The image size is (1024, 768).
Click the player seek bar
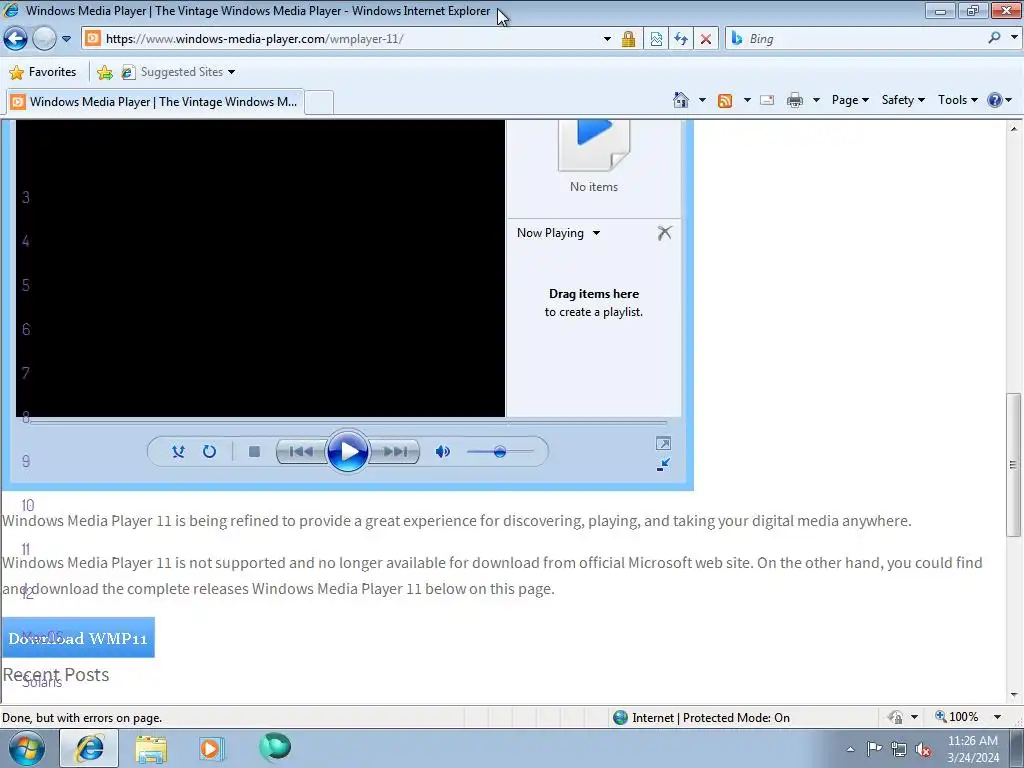pyautogui.click(x=348, y=423)
